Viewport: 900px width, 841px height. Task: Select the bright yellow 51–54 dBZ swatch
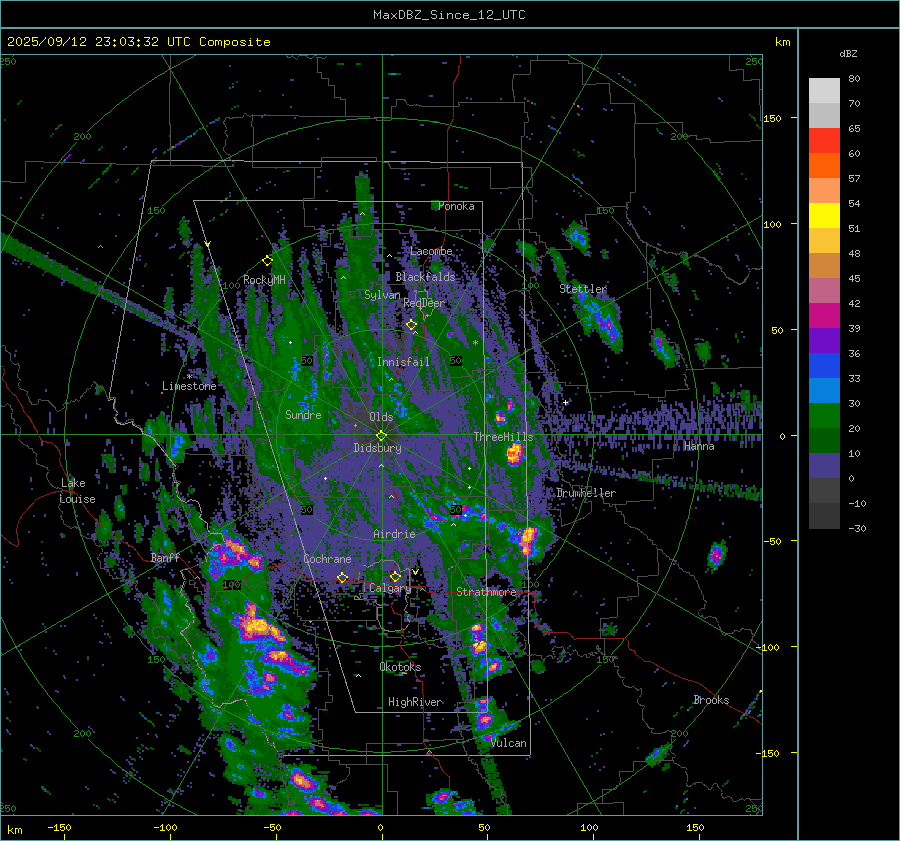click(x=824, y=216)
